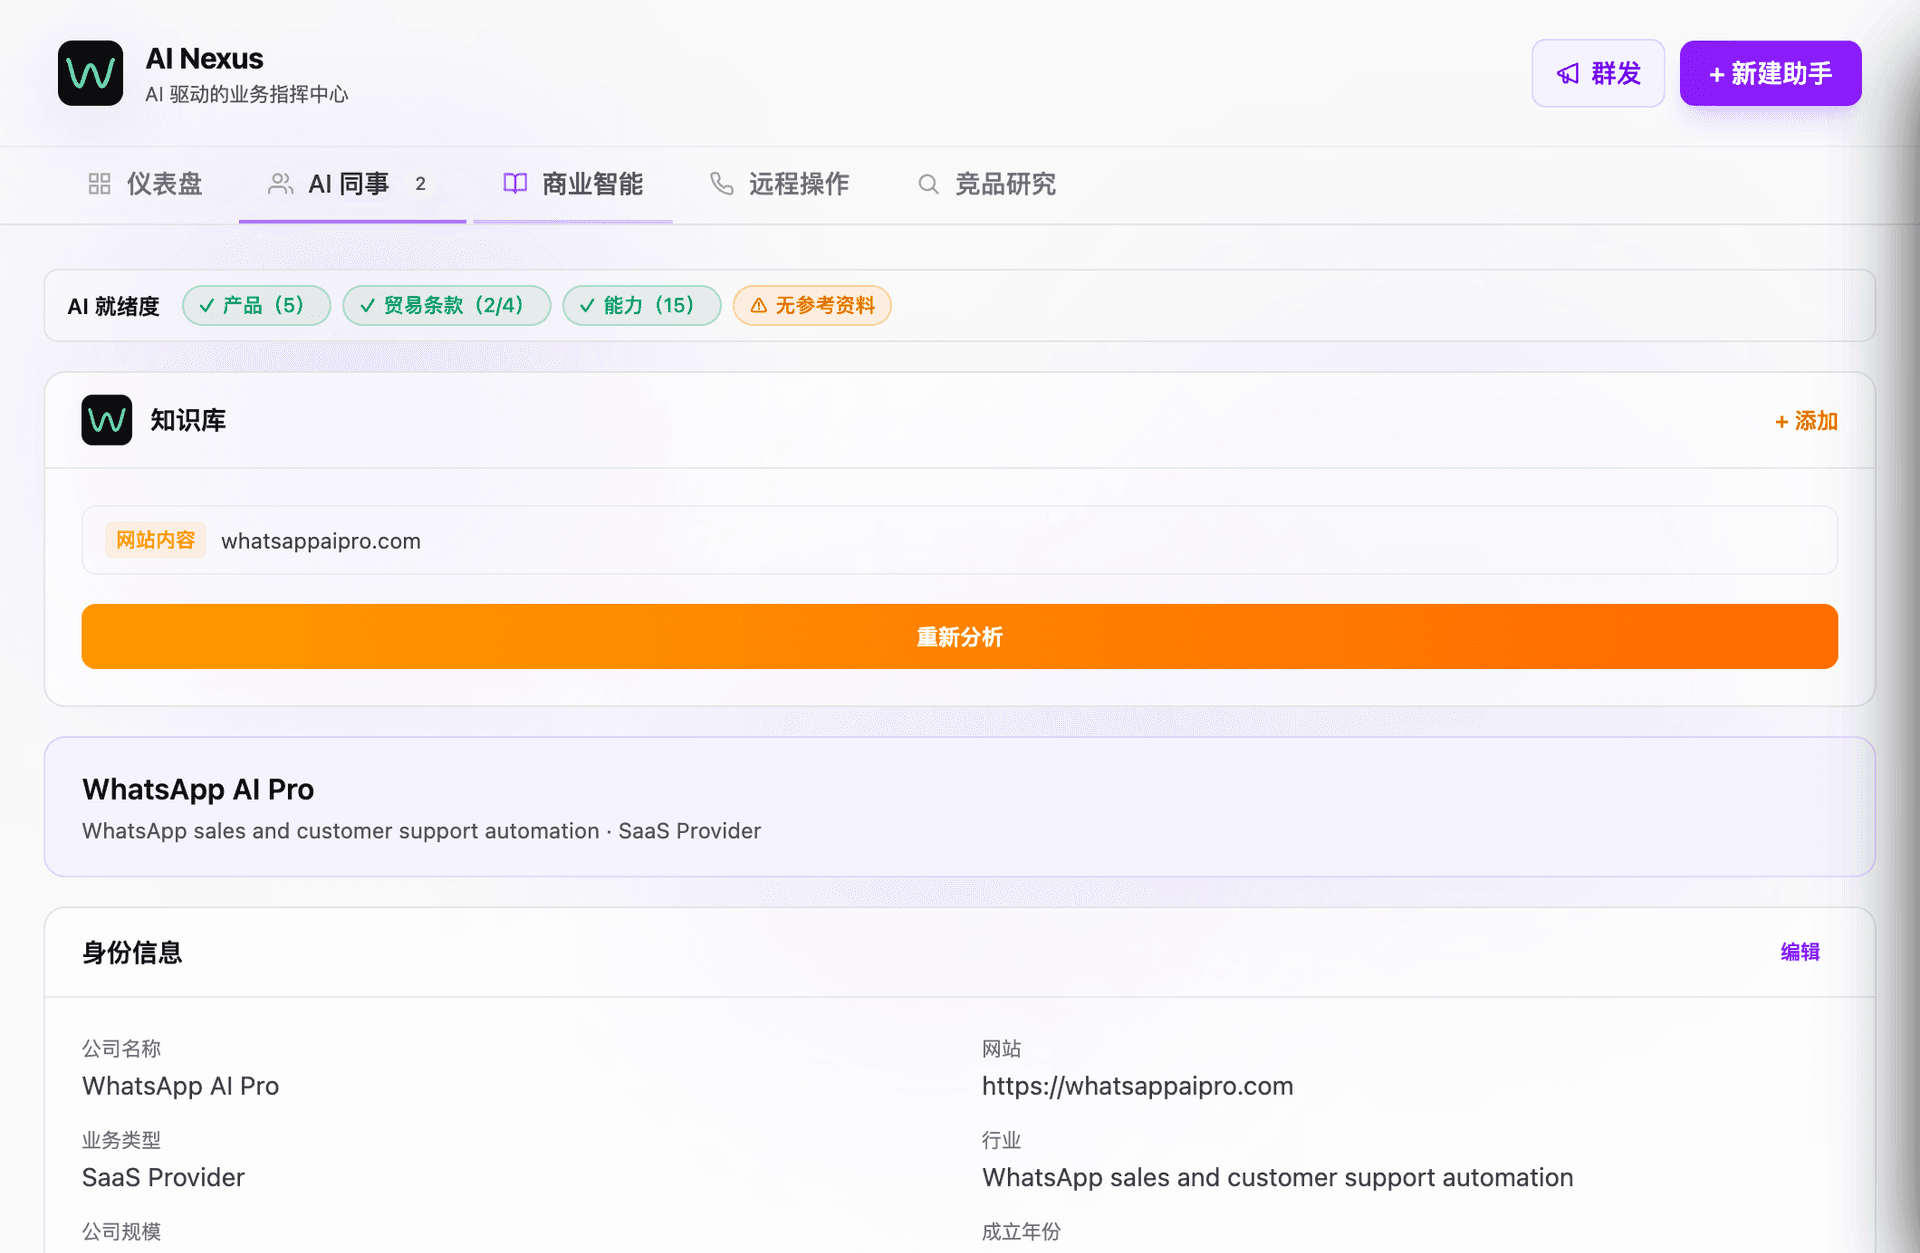
Task: Click the 网站内容 tag label
Action: pos(155,540)
